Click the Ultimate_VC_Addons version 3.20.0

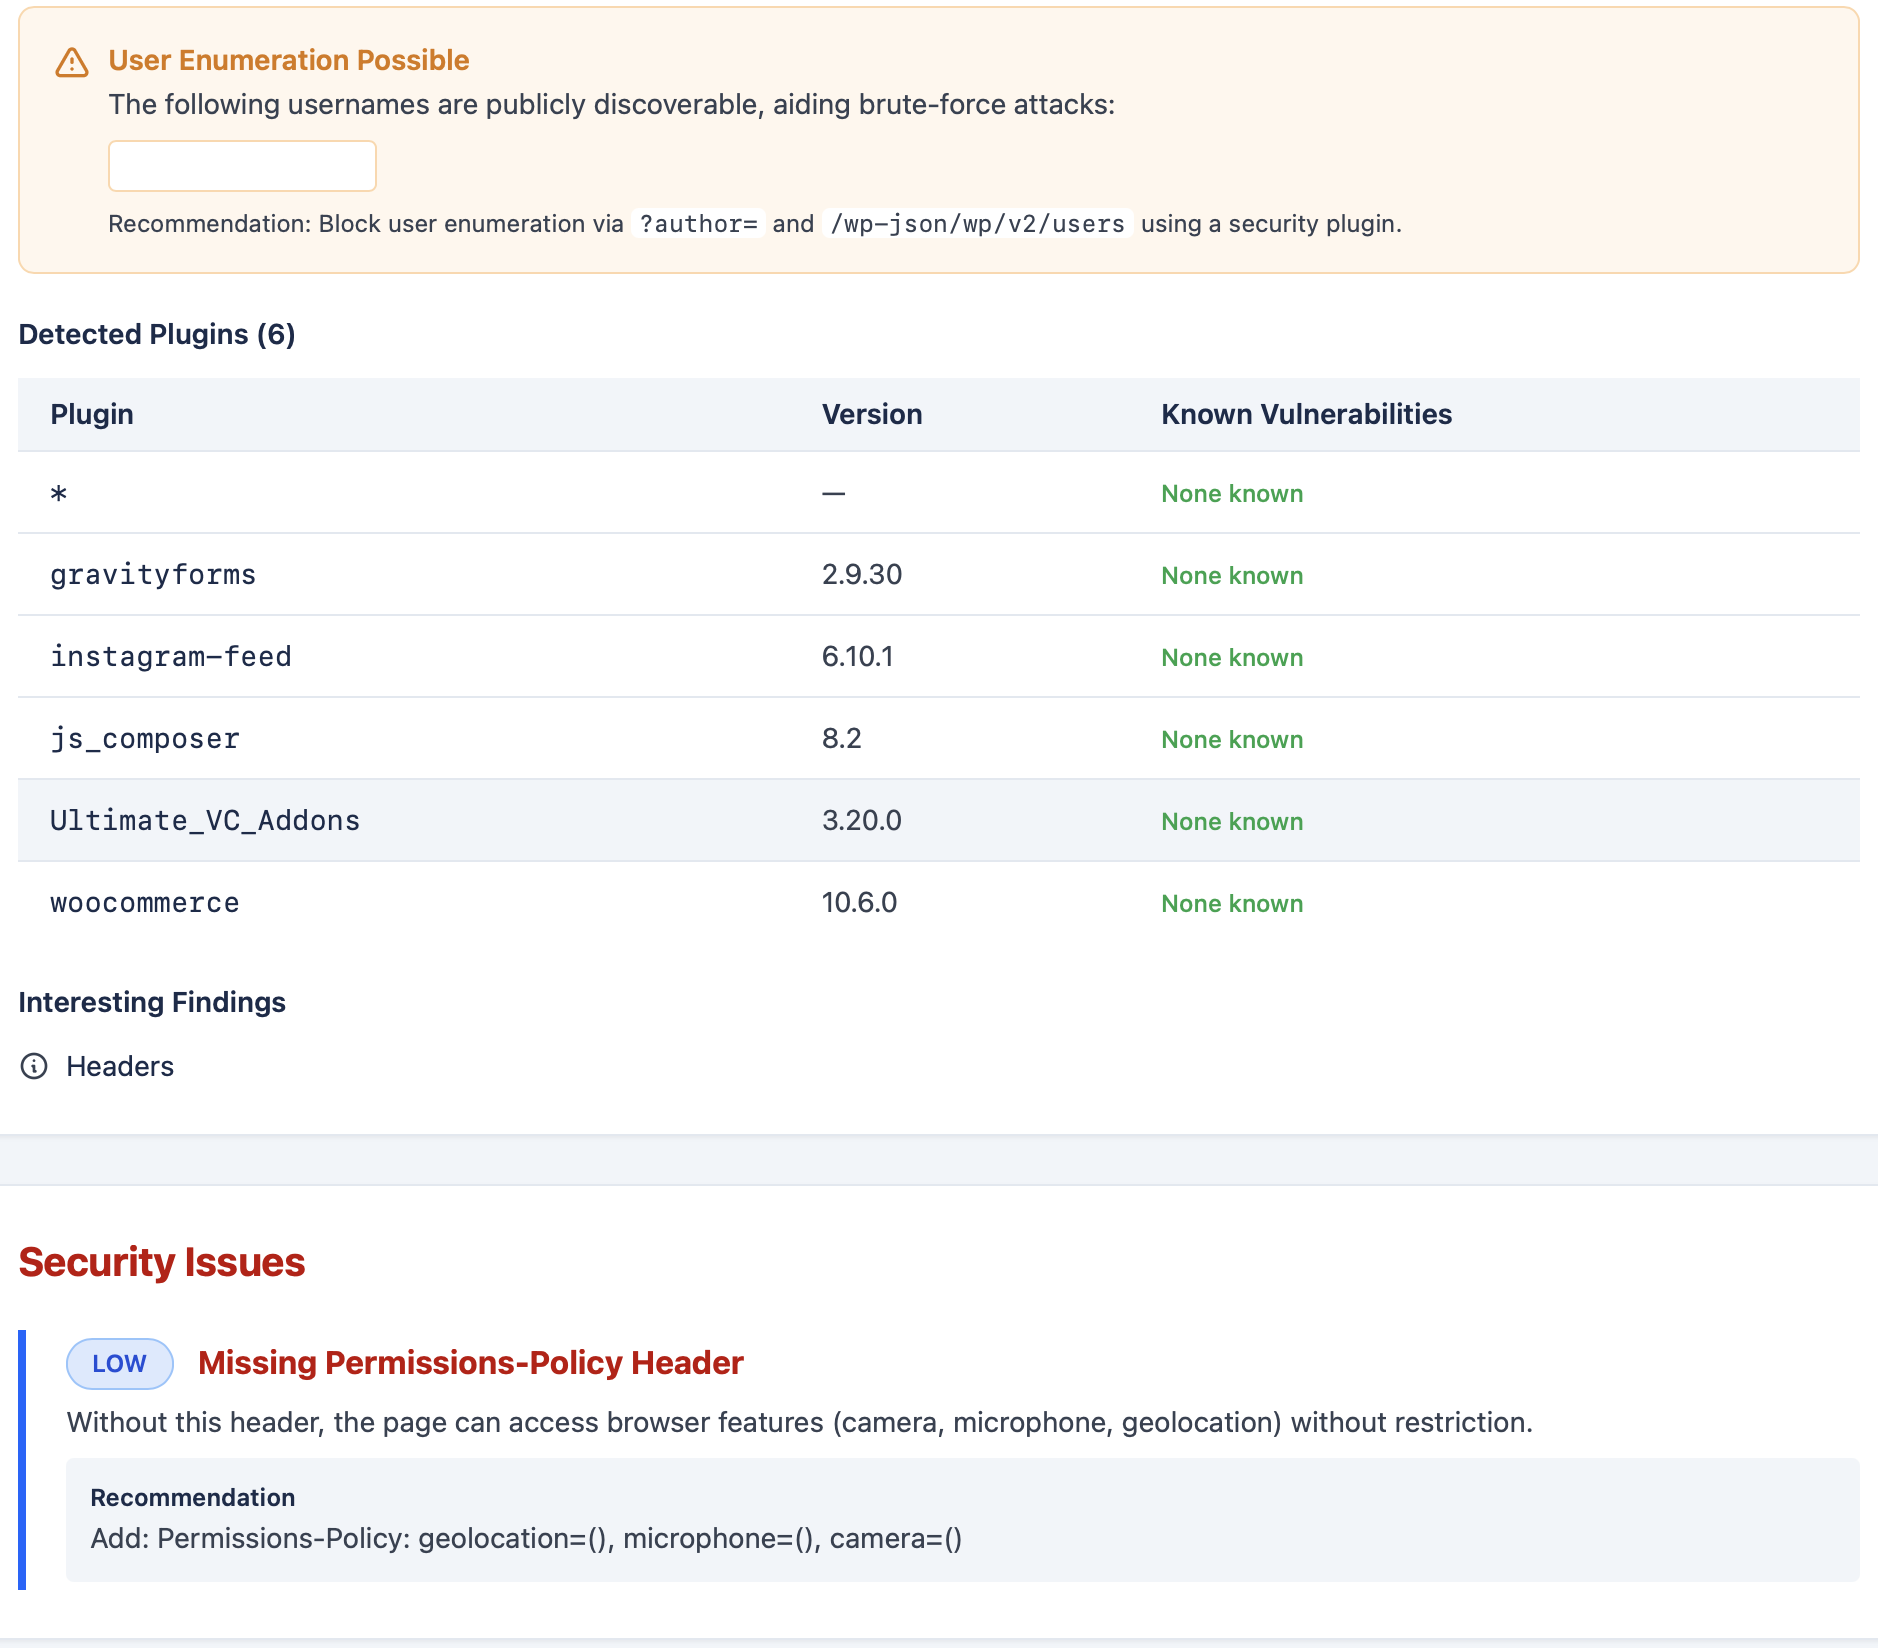click(x=862, y=820)
